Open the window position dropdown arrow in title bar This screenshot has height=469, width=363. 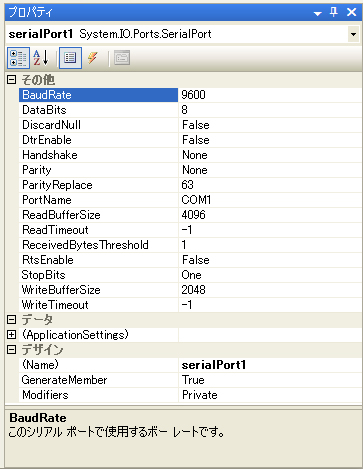pos(318,14)
